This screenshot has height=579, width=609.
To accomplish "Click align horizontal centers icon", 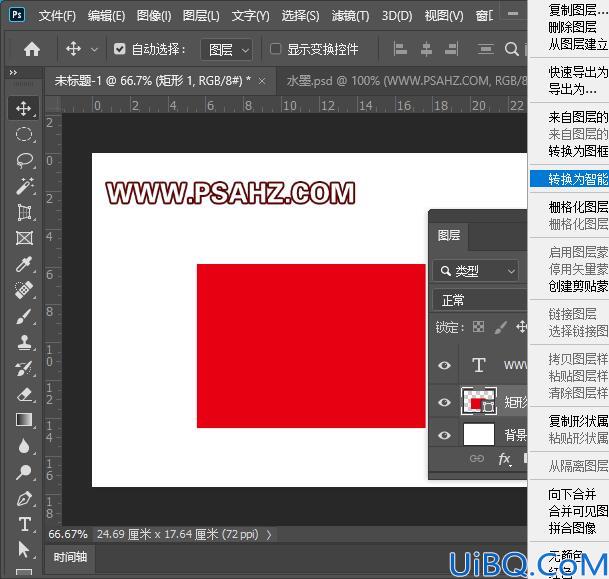I will coord(426,49).
